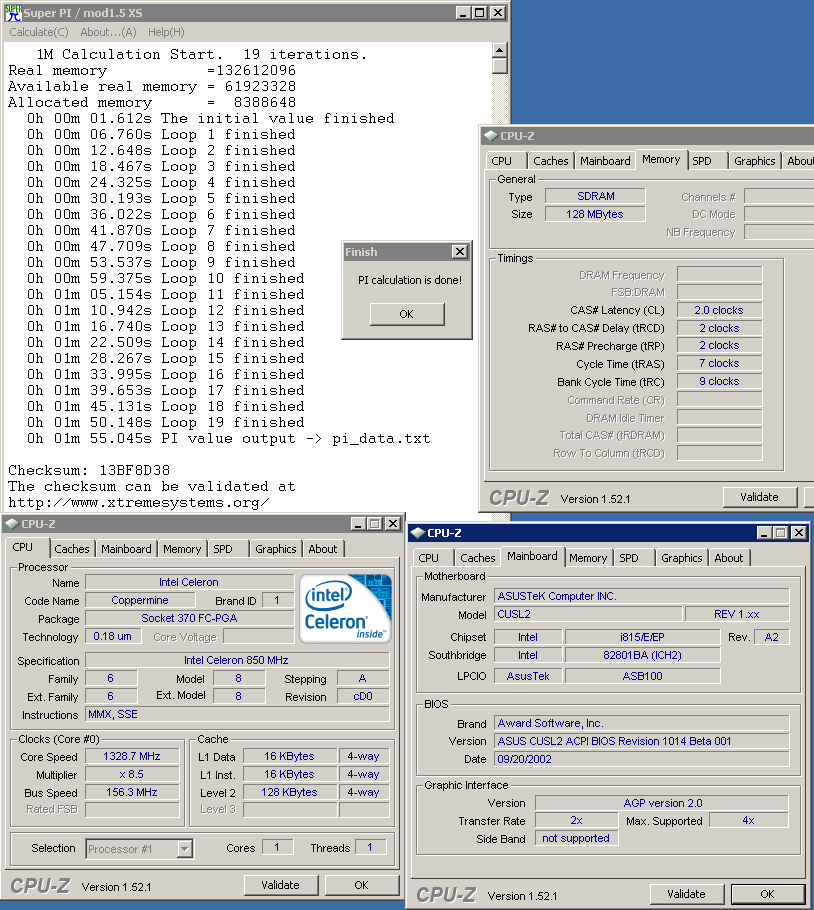The width and height of the screenshot is (814, 910).
Task: Open the Help(H) menu
Action: click(x=166, y=32)
